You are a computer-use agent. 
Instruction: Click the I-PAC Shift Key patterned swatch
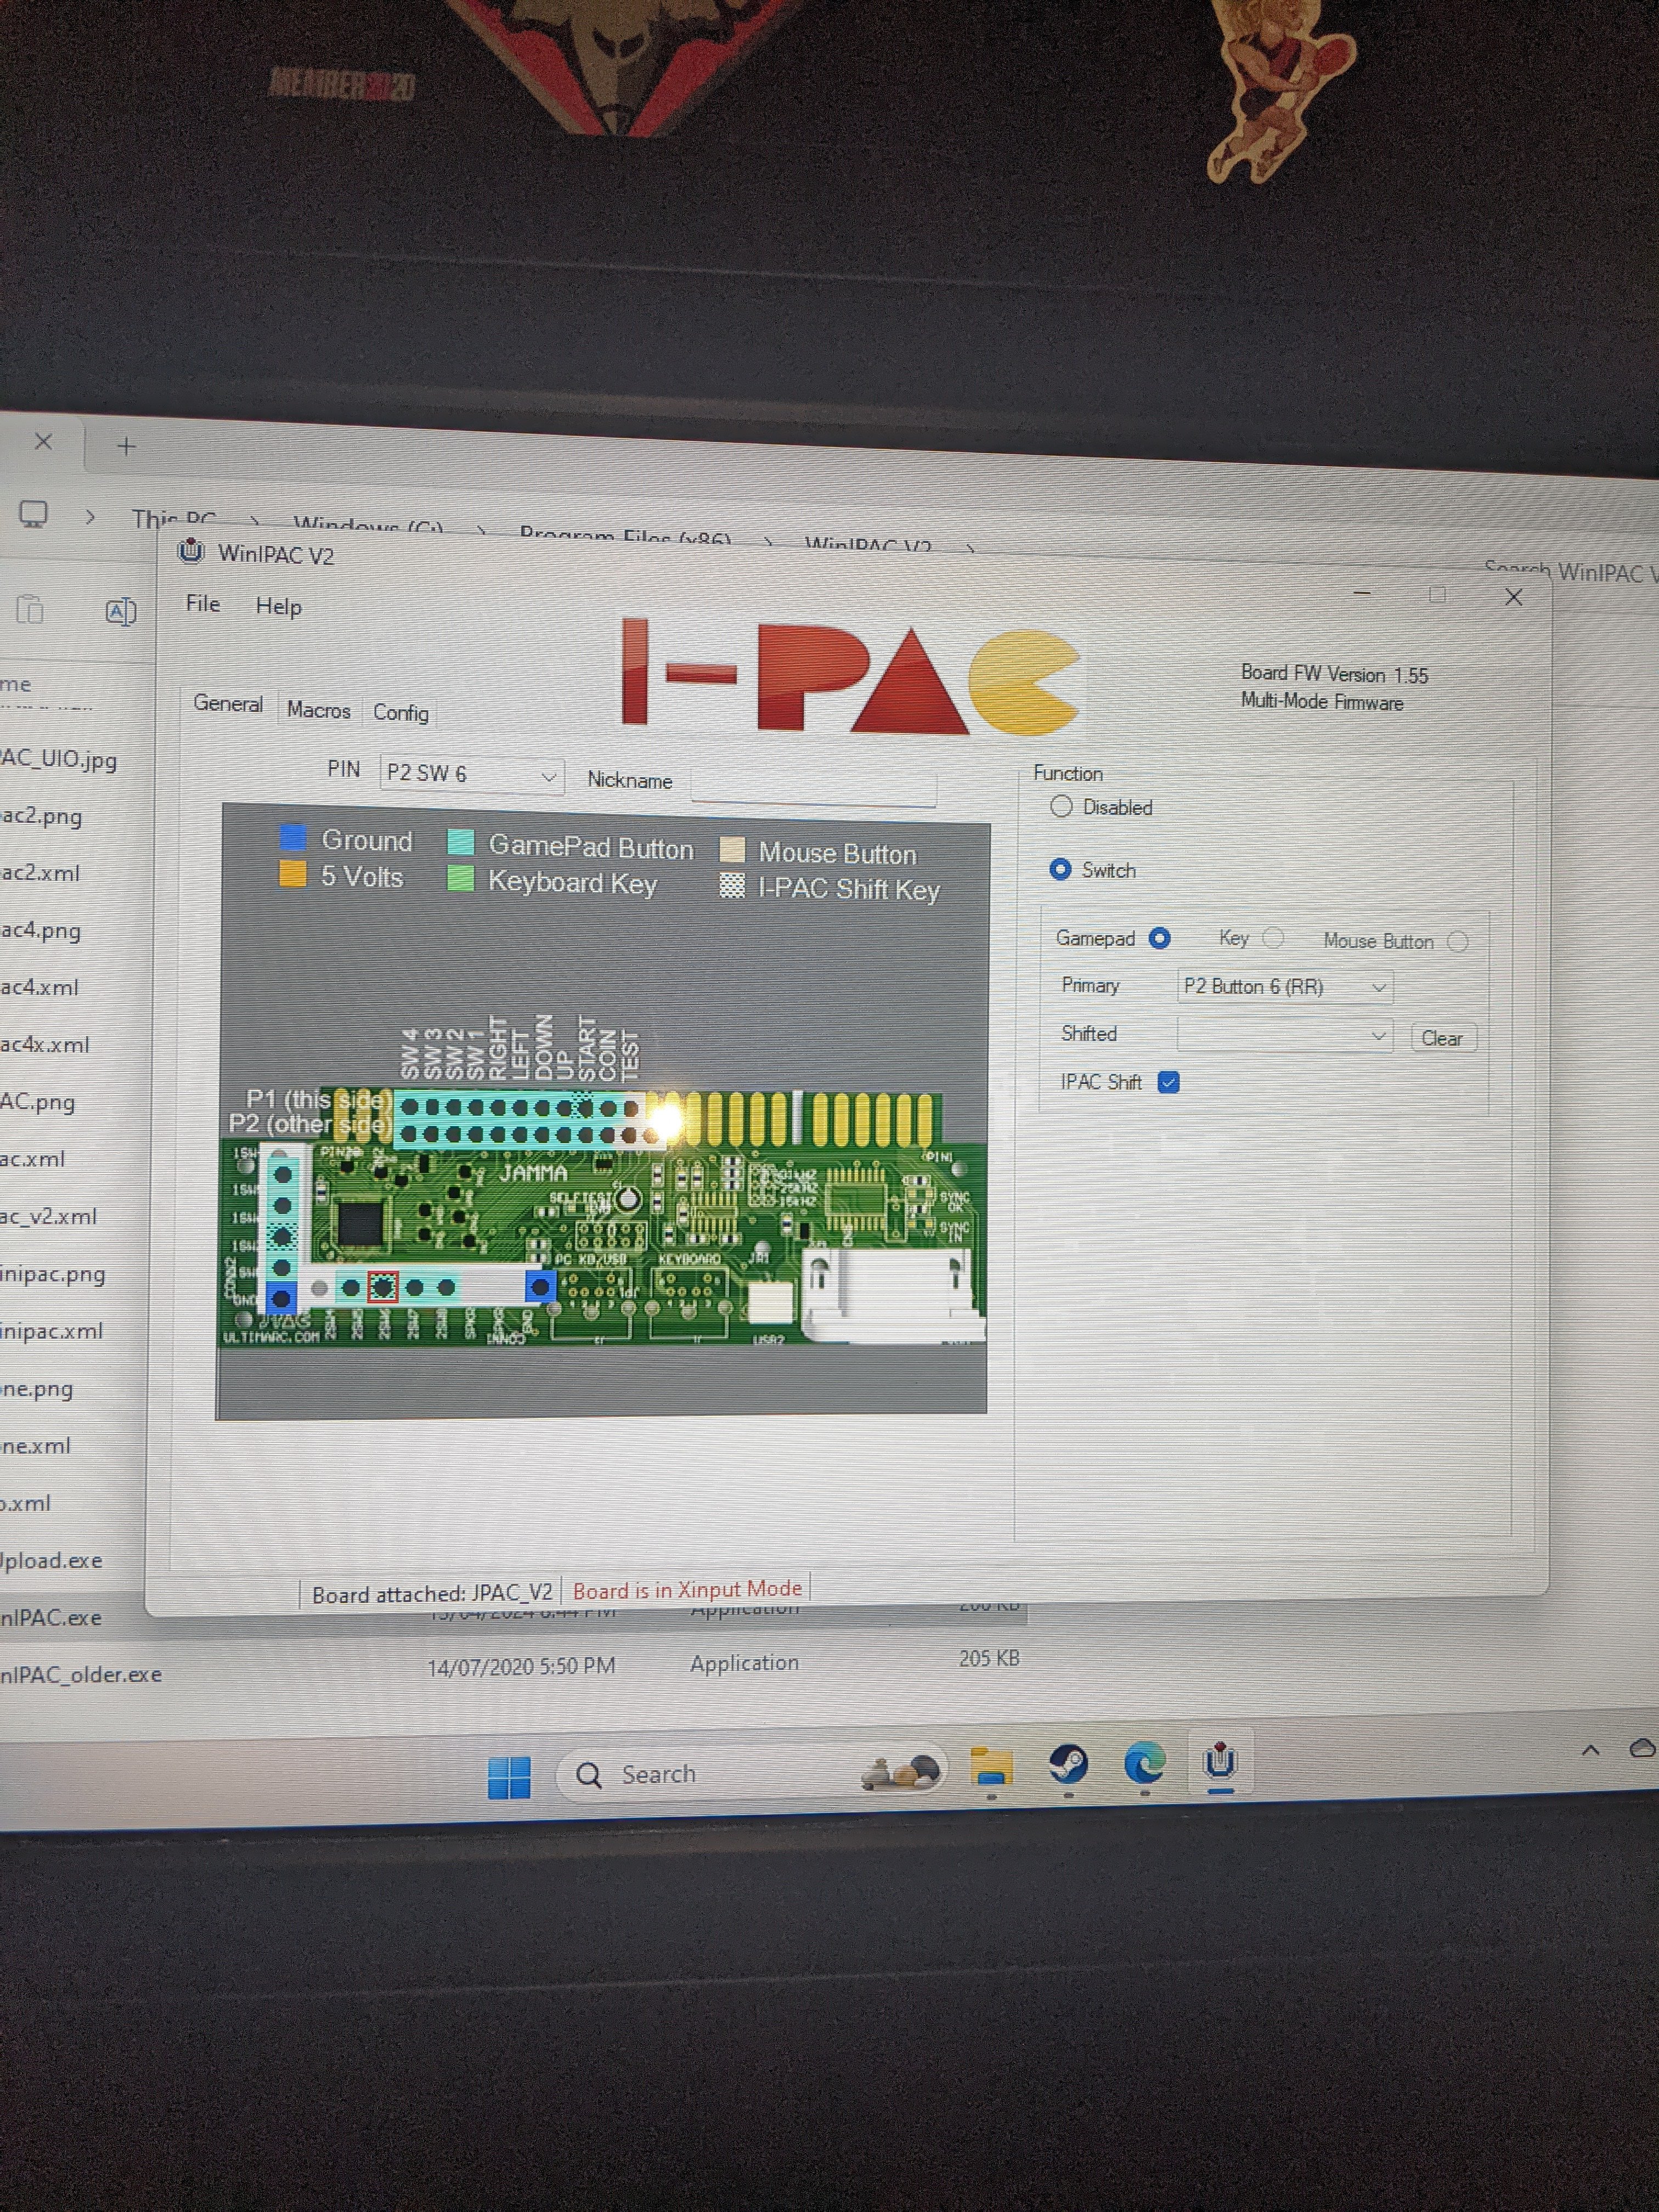coord(732,885)
